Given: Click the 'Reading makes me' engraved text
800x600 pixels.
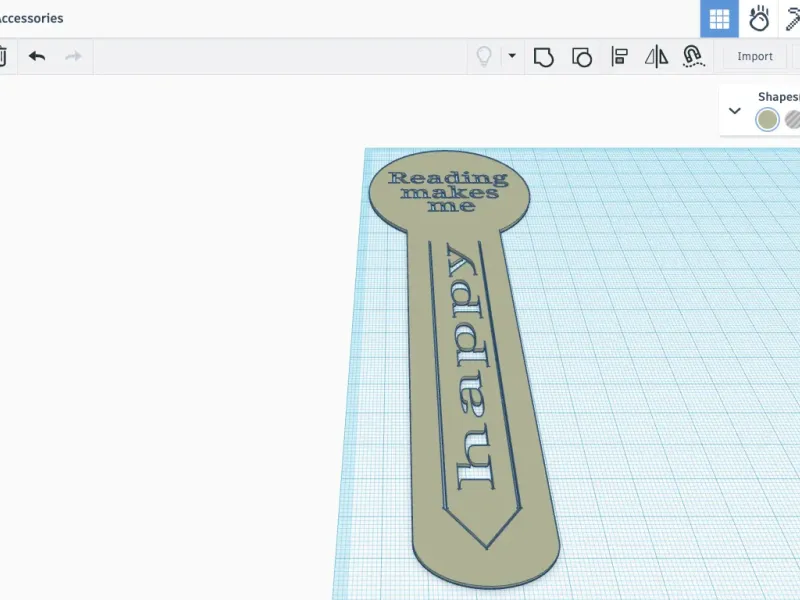Looking at the screenshot, I should (x=448, y=192).
